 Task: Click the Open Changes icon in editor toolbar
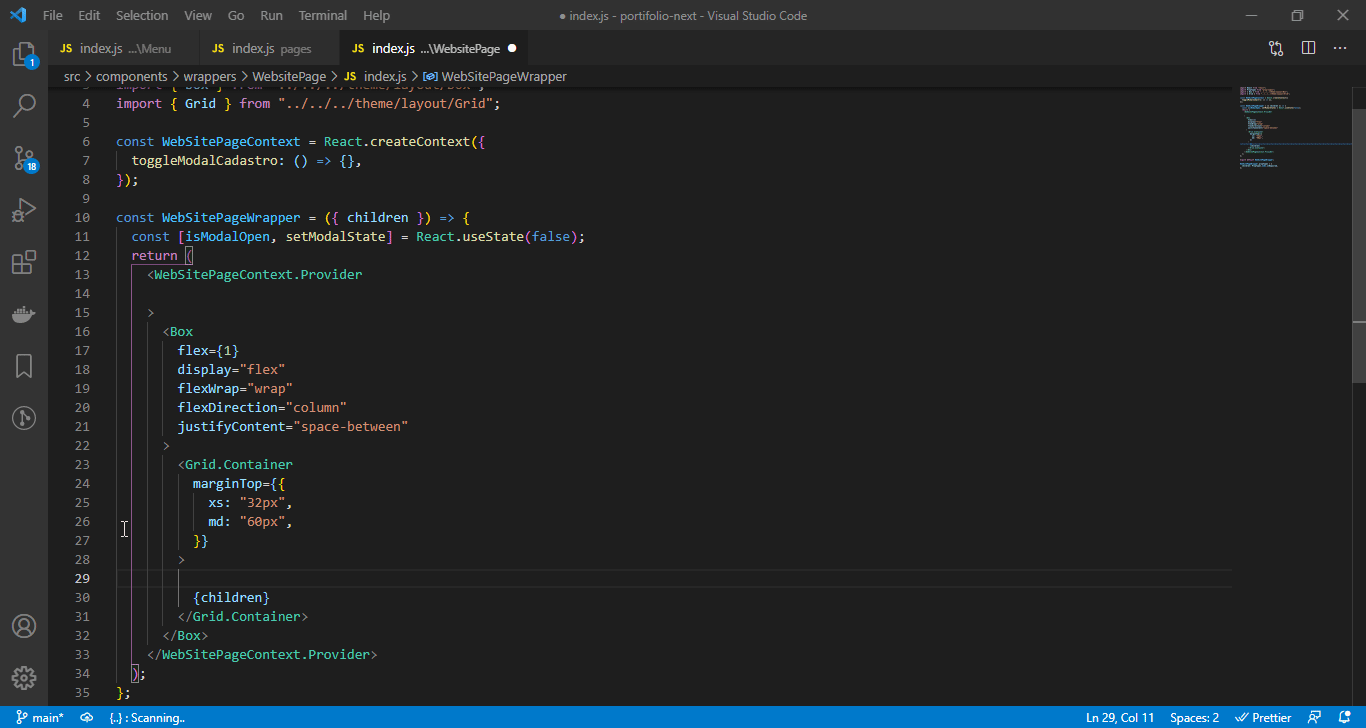point(1276,48)
